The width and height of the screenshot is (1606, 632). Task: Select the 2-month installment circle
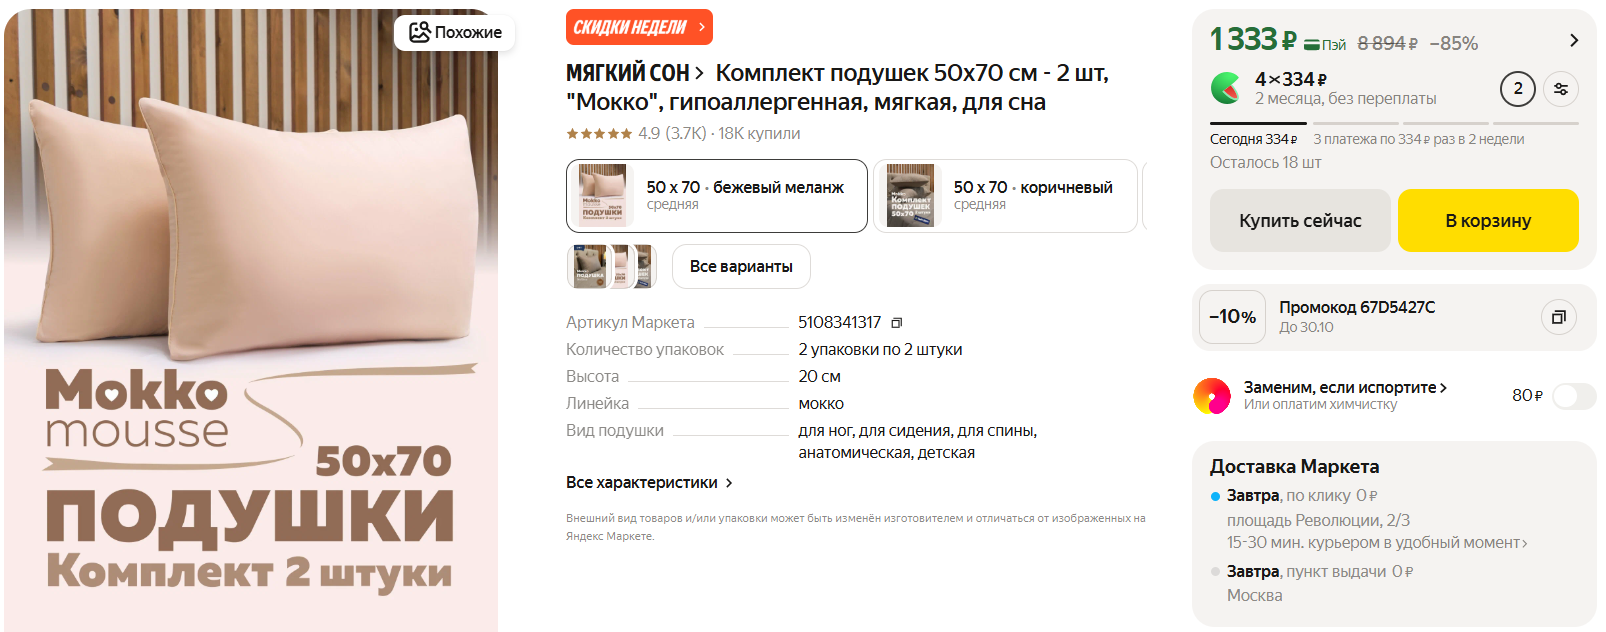[1518, 89]
